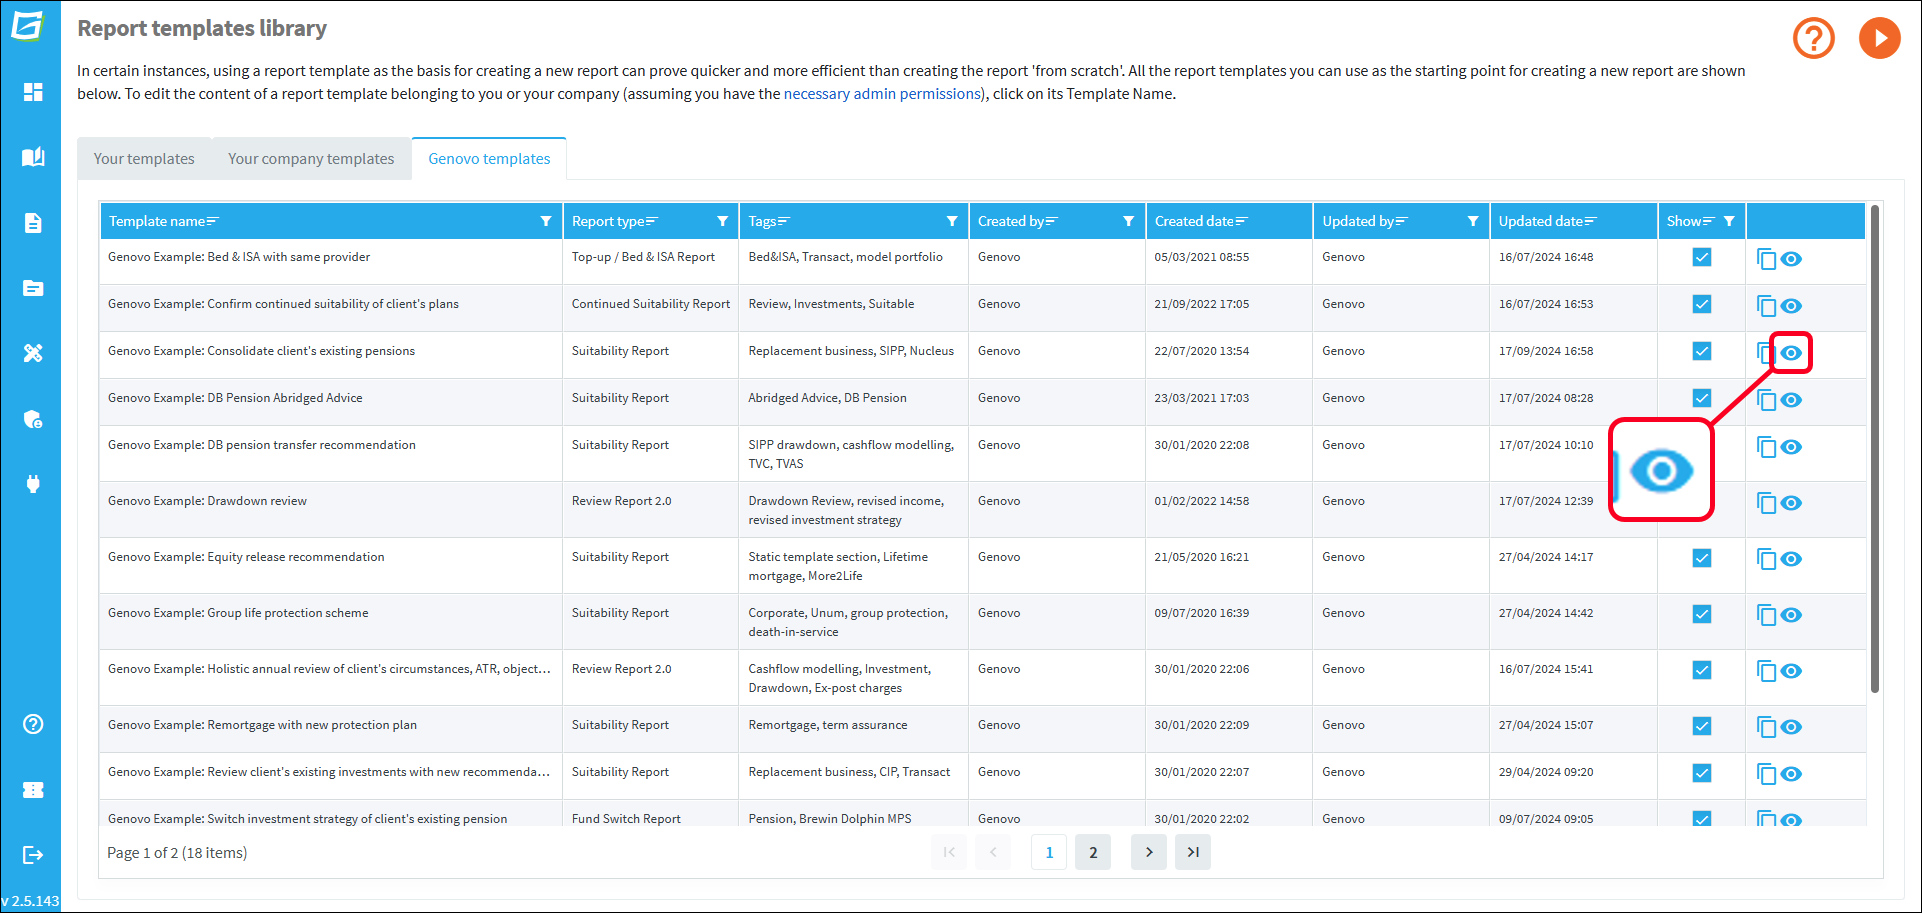Copy the Review client's existing investments template

coord(1766,774)
